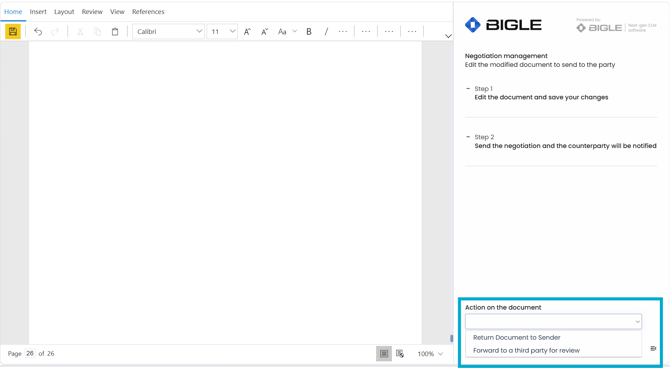This screenshot has height=368, width=670.
Task: Click the Copy icon
Action: (97, 32)
